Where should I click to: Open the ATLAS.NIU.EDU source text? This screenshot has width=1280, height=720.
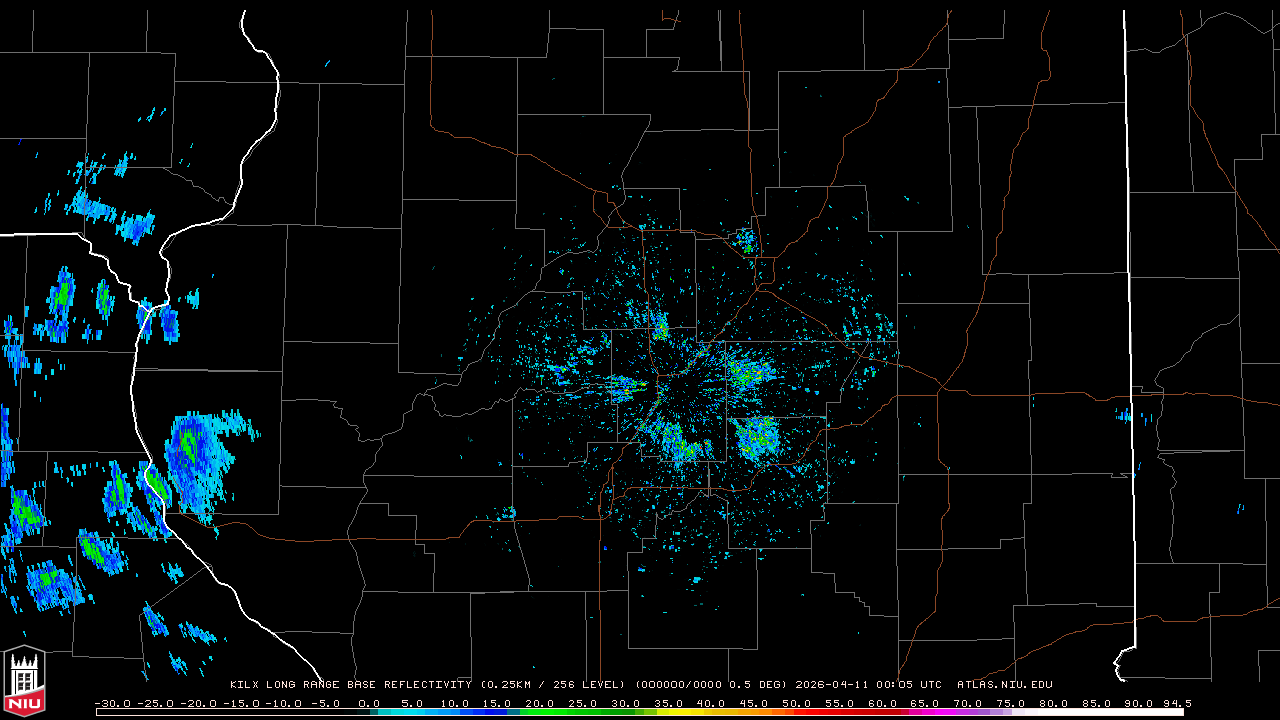1005,685
